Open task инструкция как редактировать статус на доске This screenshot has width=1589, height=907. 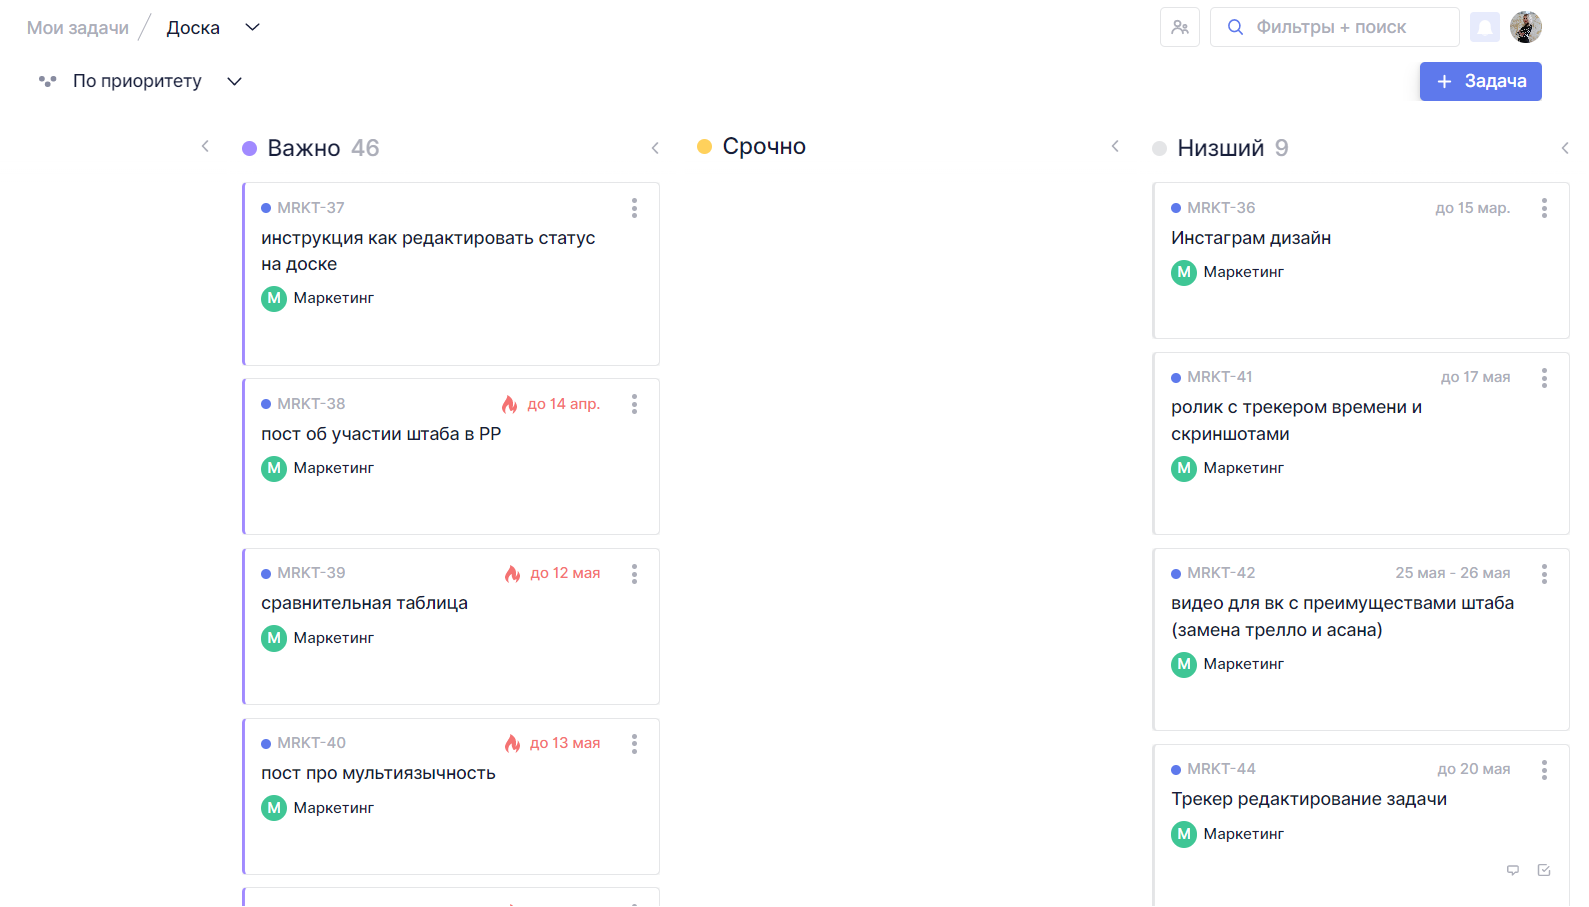pos(428,251)
